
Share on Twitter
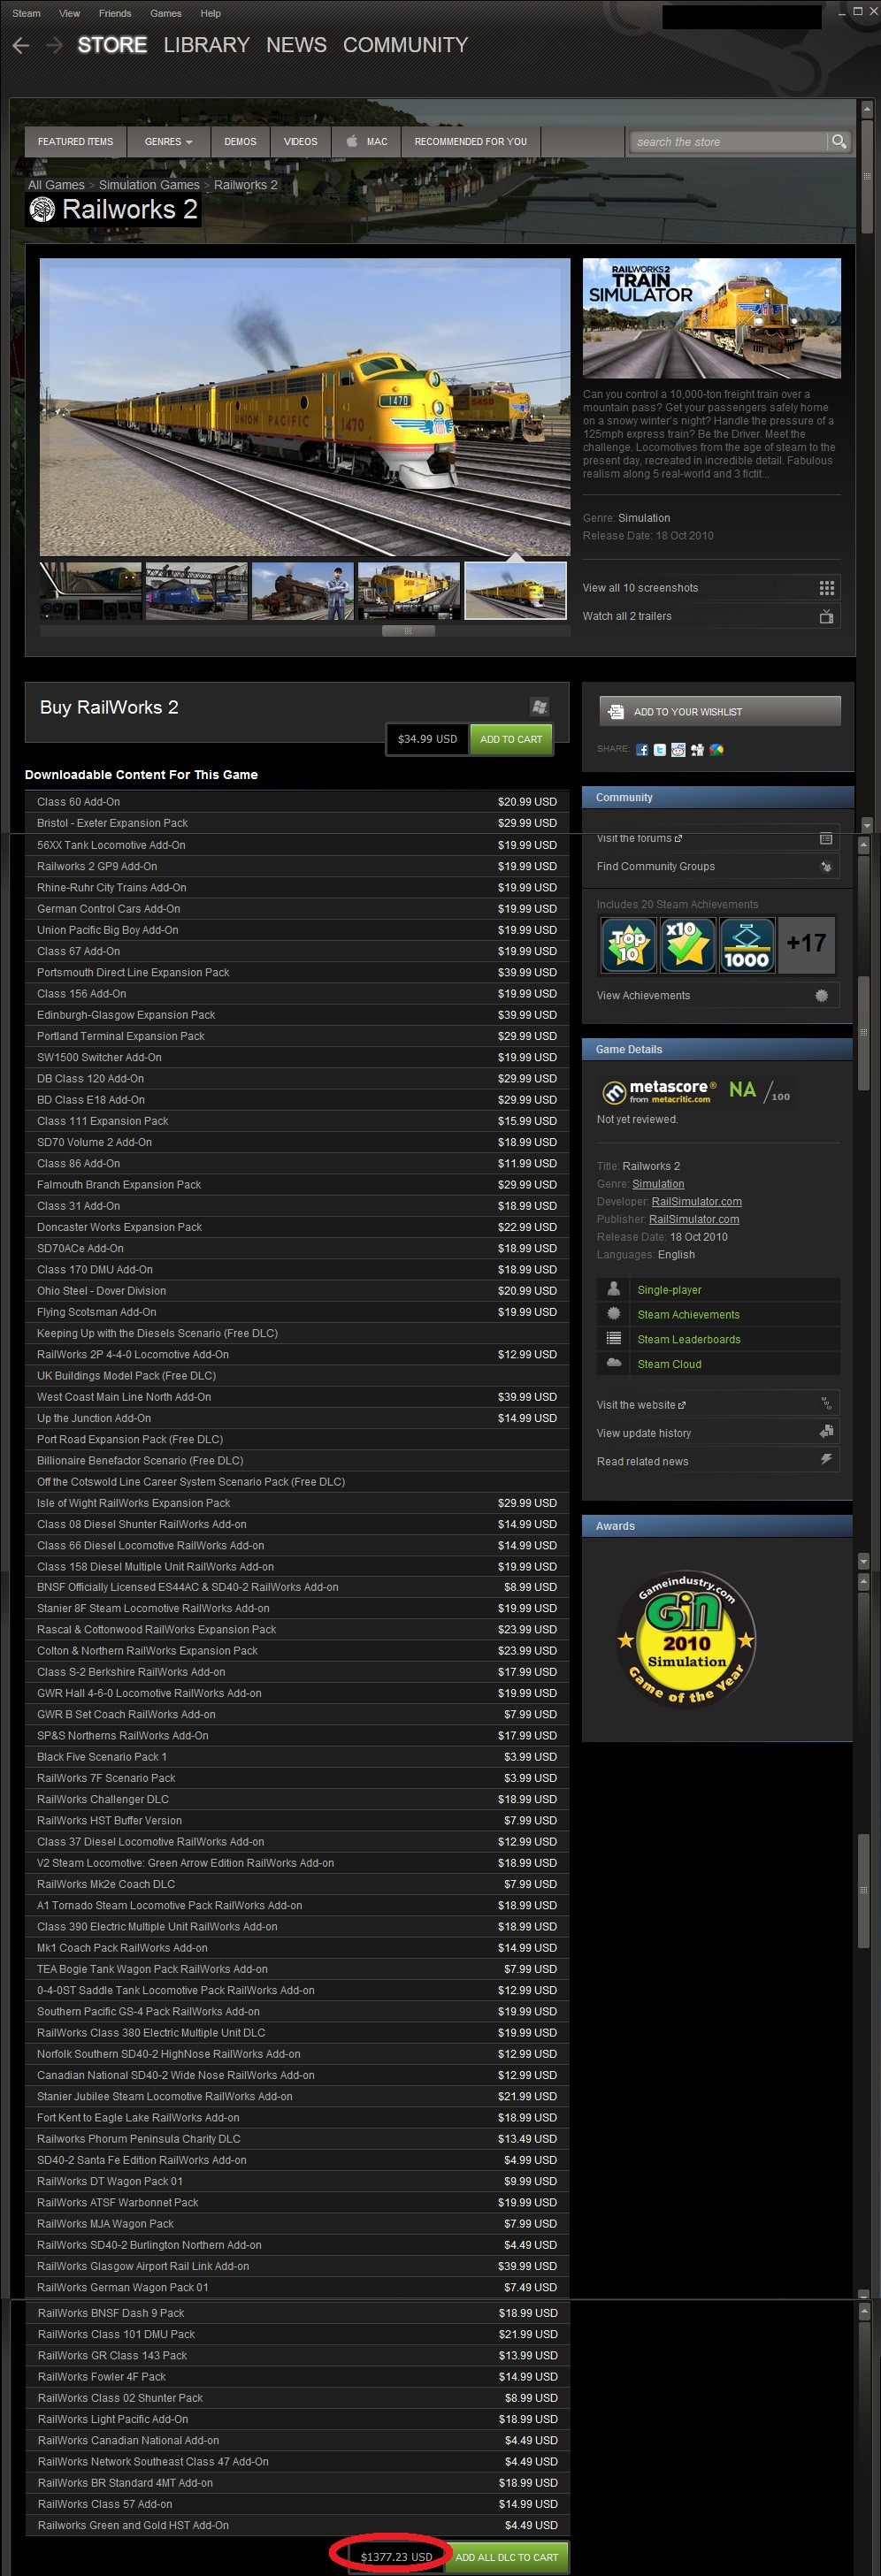(x=660, y=750)
